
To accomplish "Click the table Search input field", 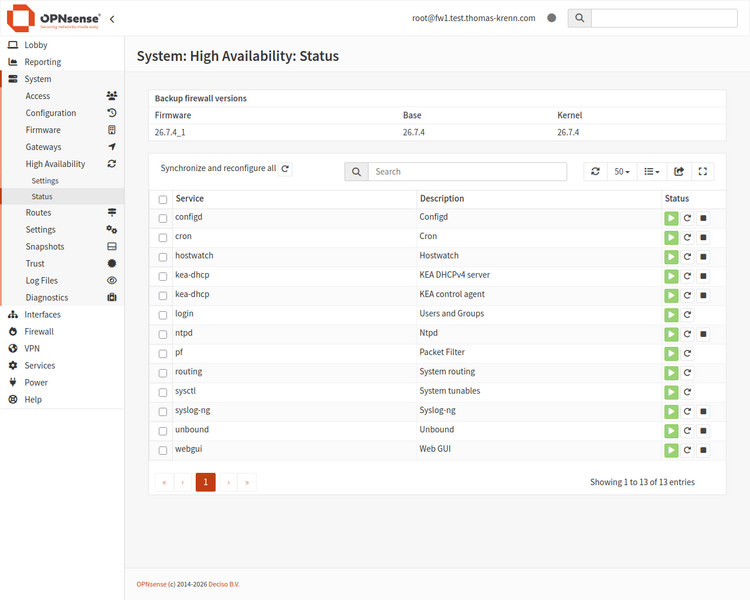I will tap(467, 171).
